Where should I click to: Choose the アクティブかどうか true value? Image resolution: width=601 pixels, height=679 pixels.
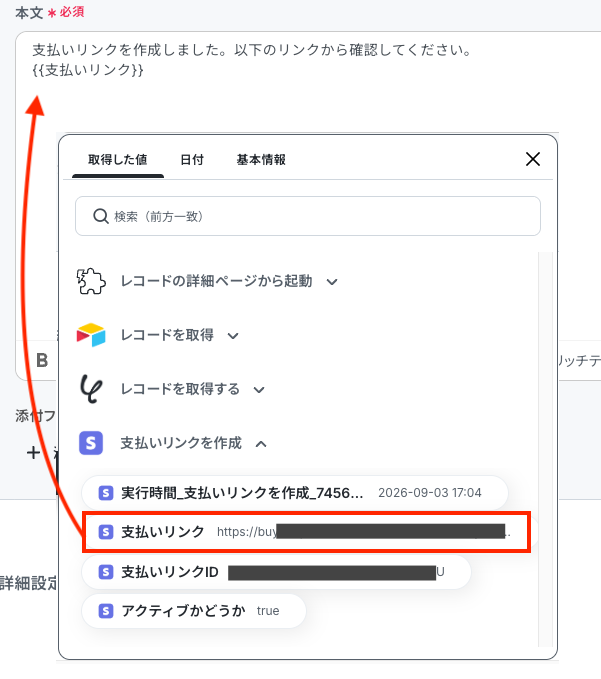pos(194,611)
